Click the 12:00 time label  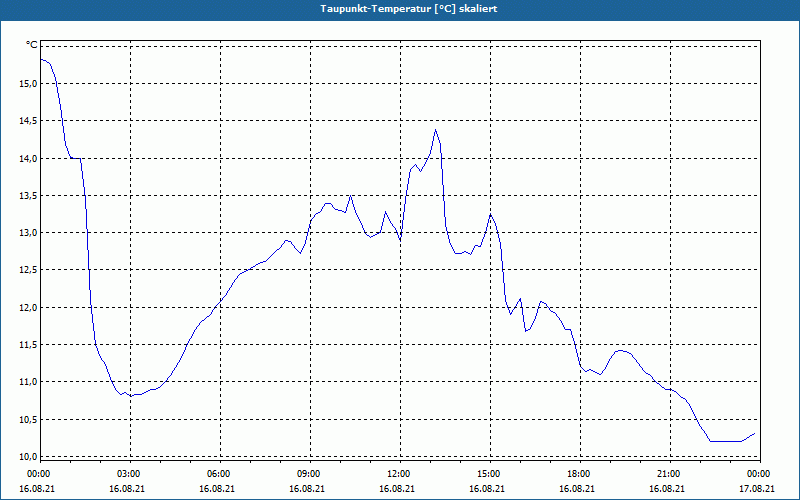[x=401, y=474]
